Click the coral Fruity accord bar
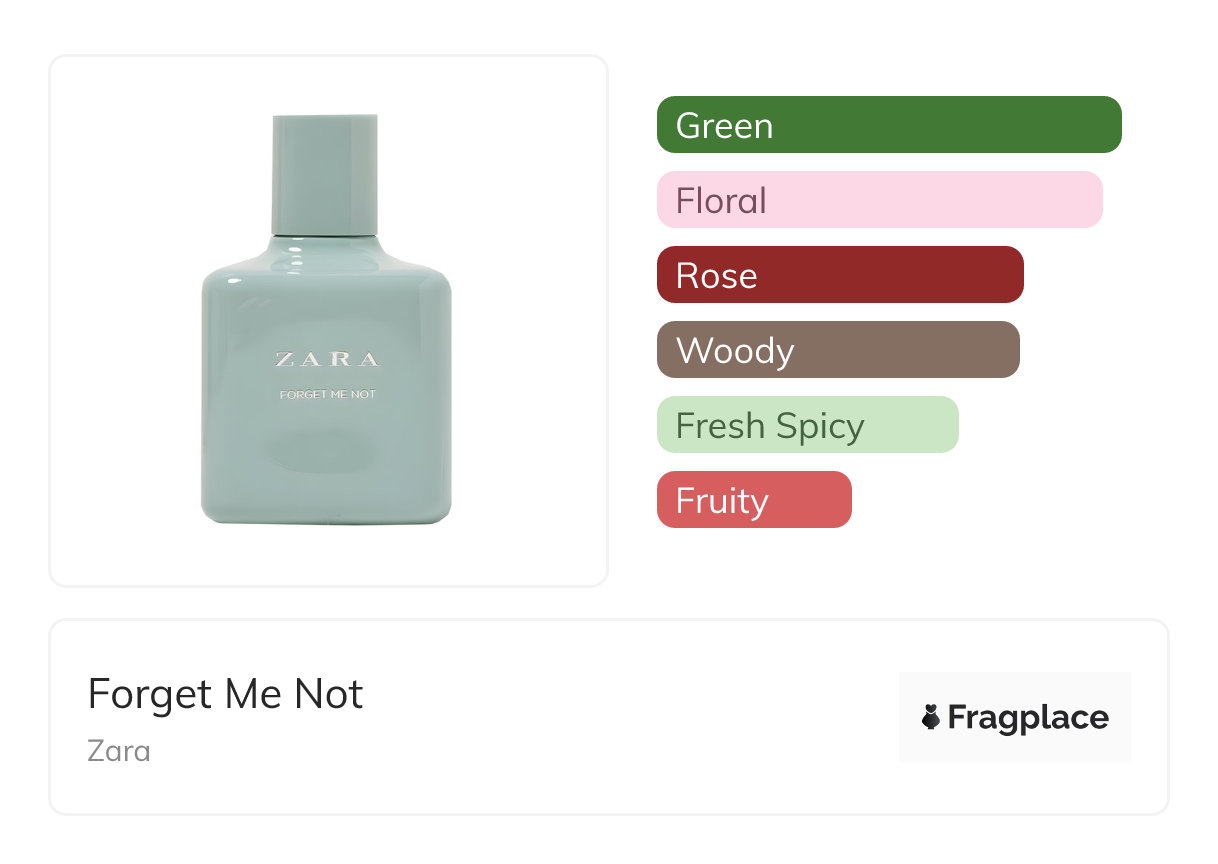 point(754,500)
